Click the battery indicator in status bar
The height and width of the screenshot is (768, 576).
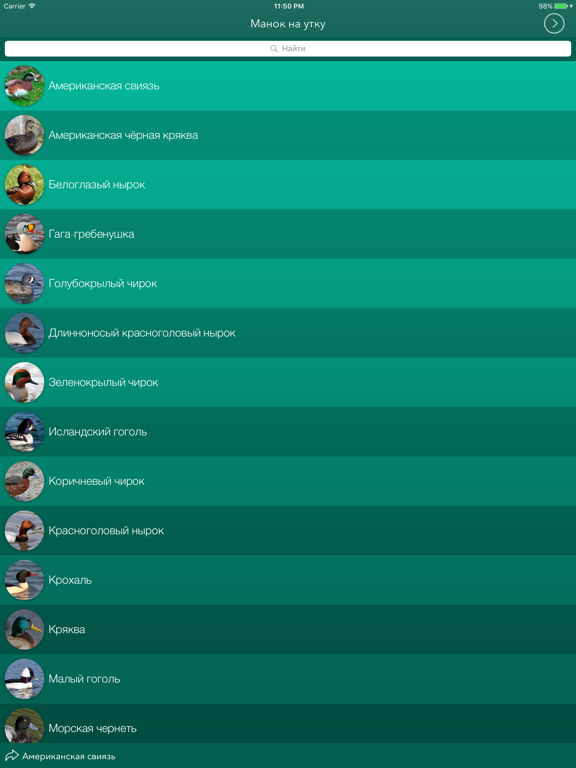[x=561, y=6]
